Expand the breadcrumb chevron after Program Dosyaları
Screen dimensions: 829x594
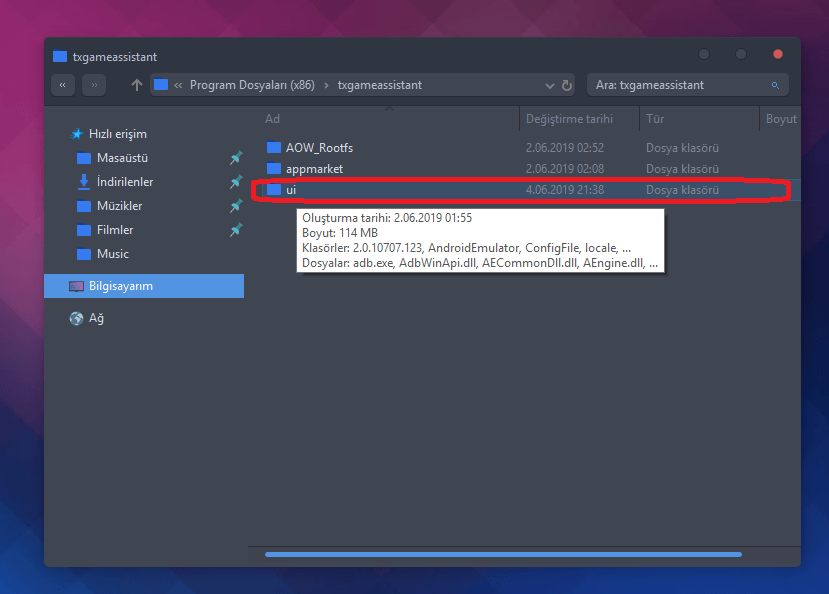326,85
